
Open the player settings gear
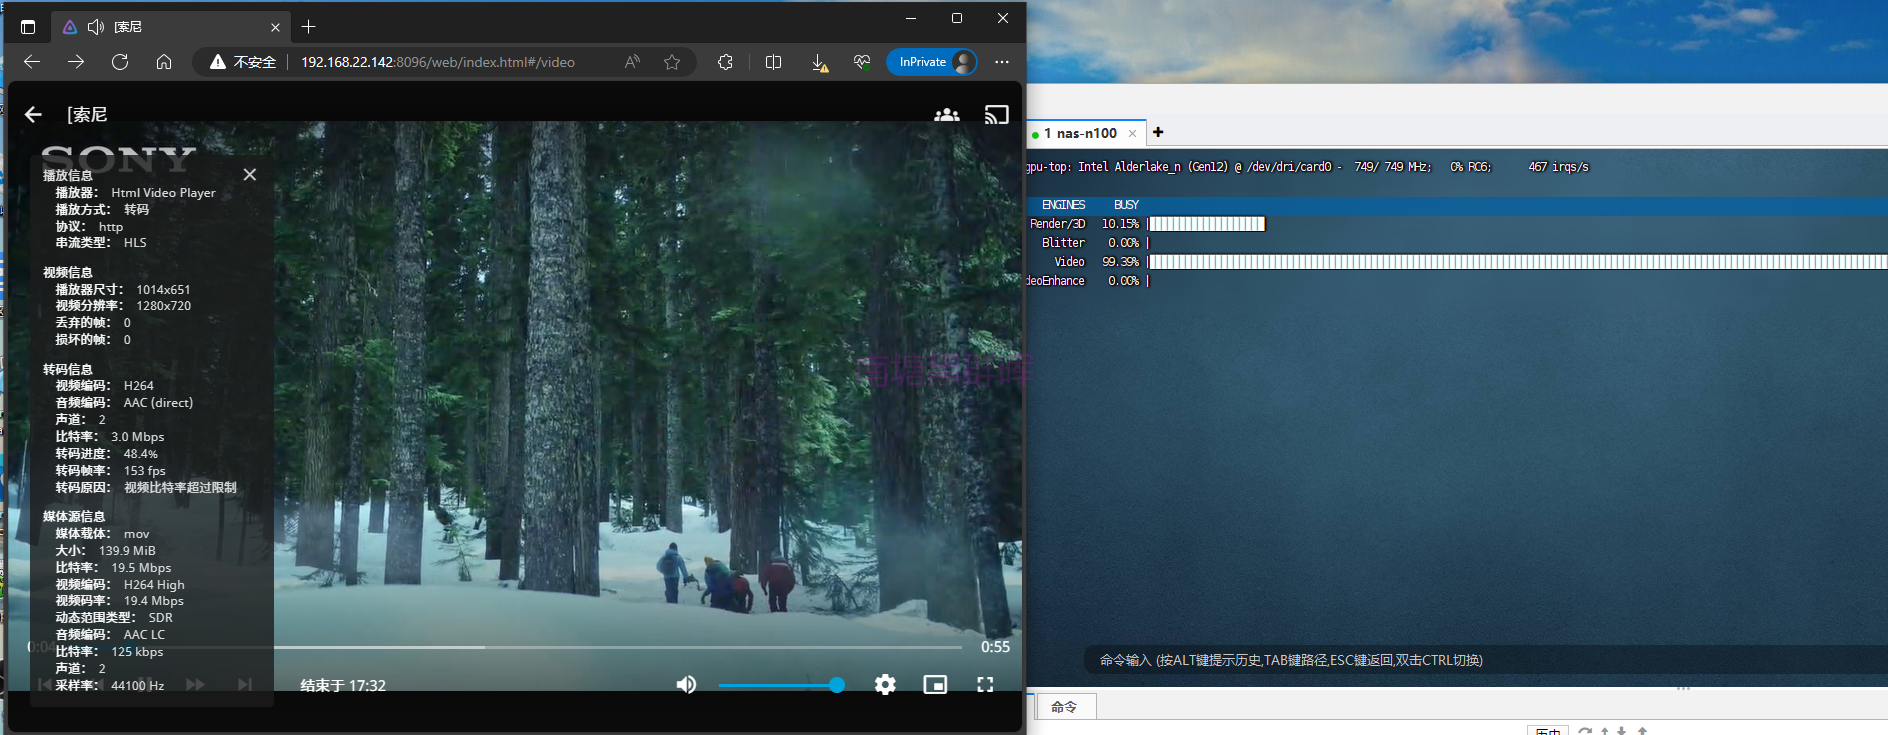point(885,685)
